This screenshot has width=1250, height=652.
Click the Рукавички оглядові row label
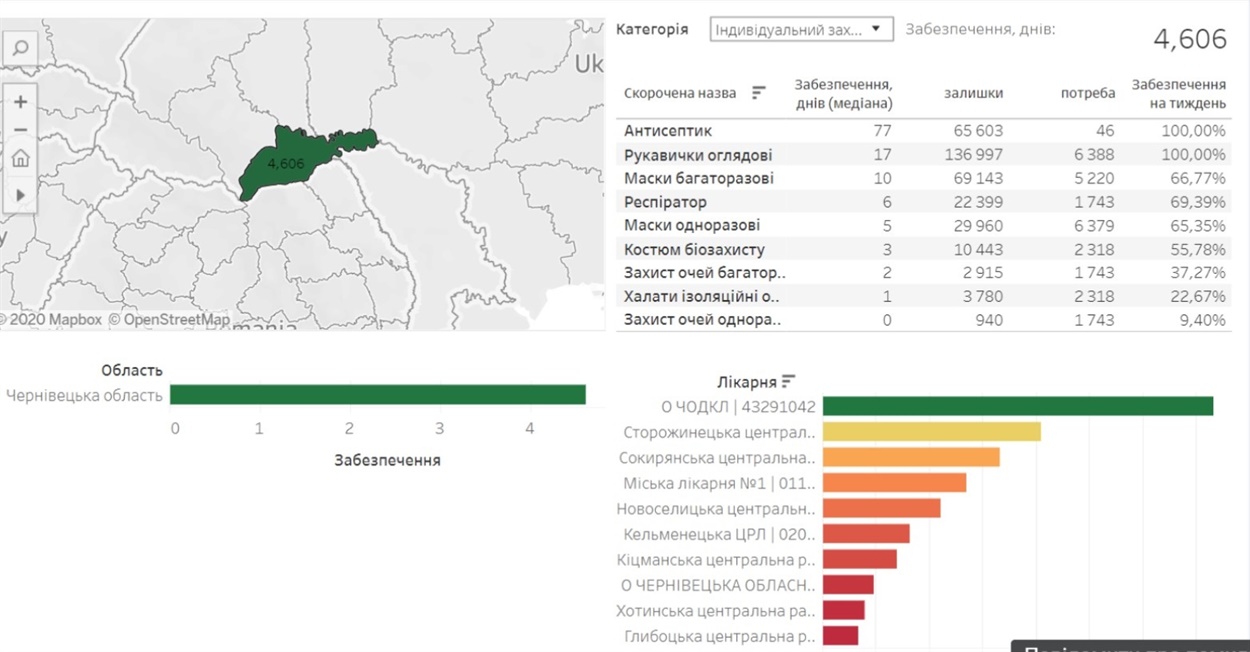coord(698,155)
